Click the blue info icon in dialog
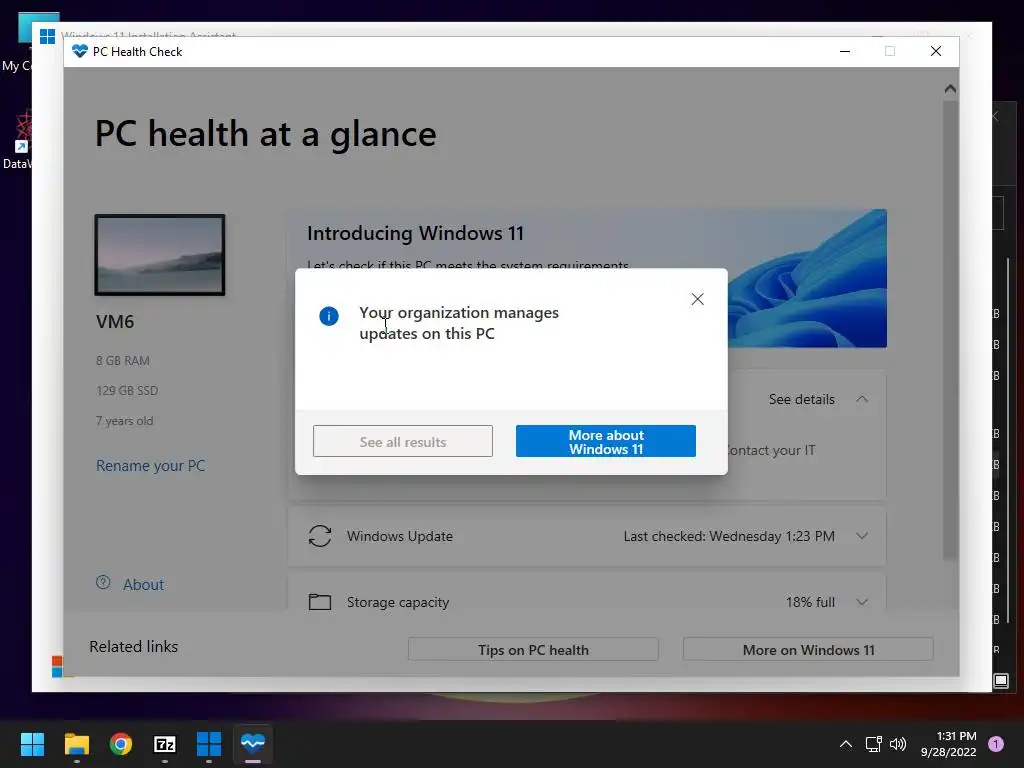Screen dimensions: 1024x768 tap(328, 316)
